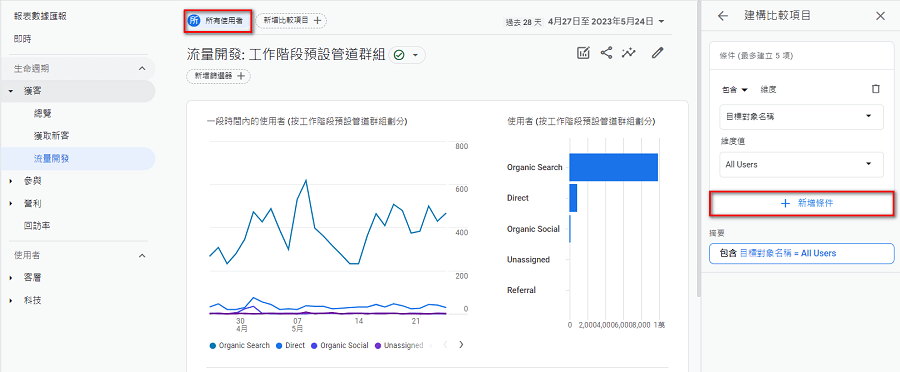
Task: Open the 目標對象名稱 dimension dropdown
Action: (x=801, y=117)
